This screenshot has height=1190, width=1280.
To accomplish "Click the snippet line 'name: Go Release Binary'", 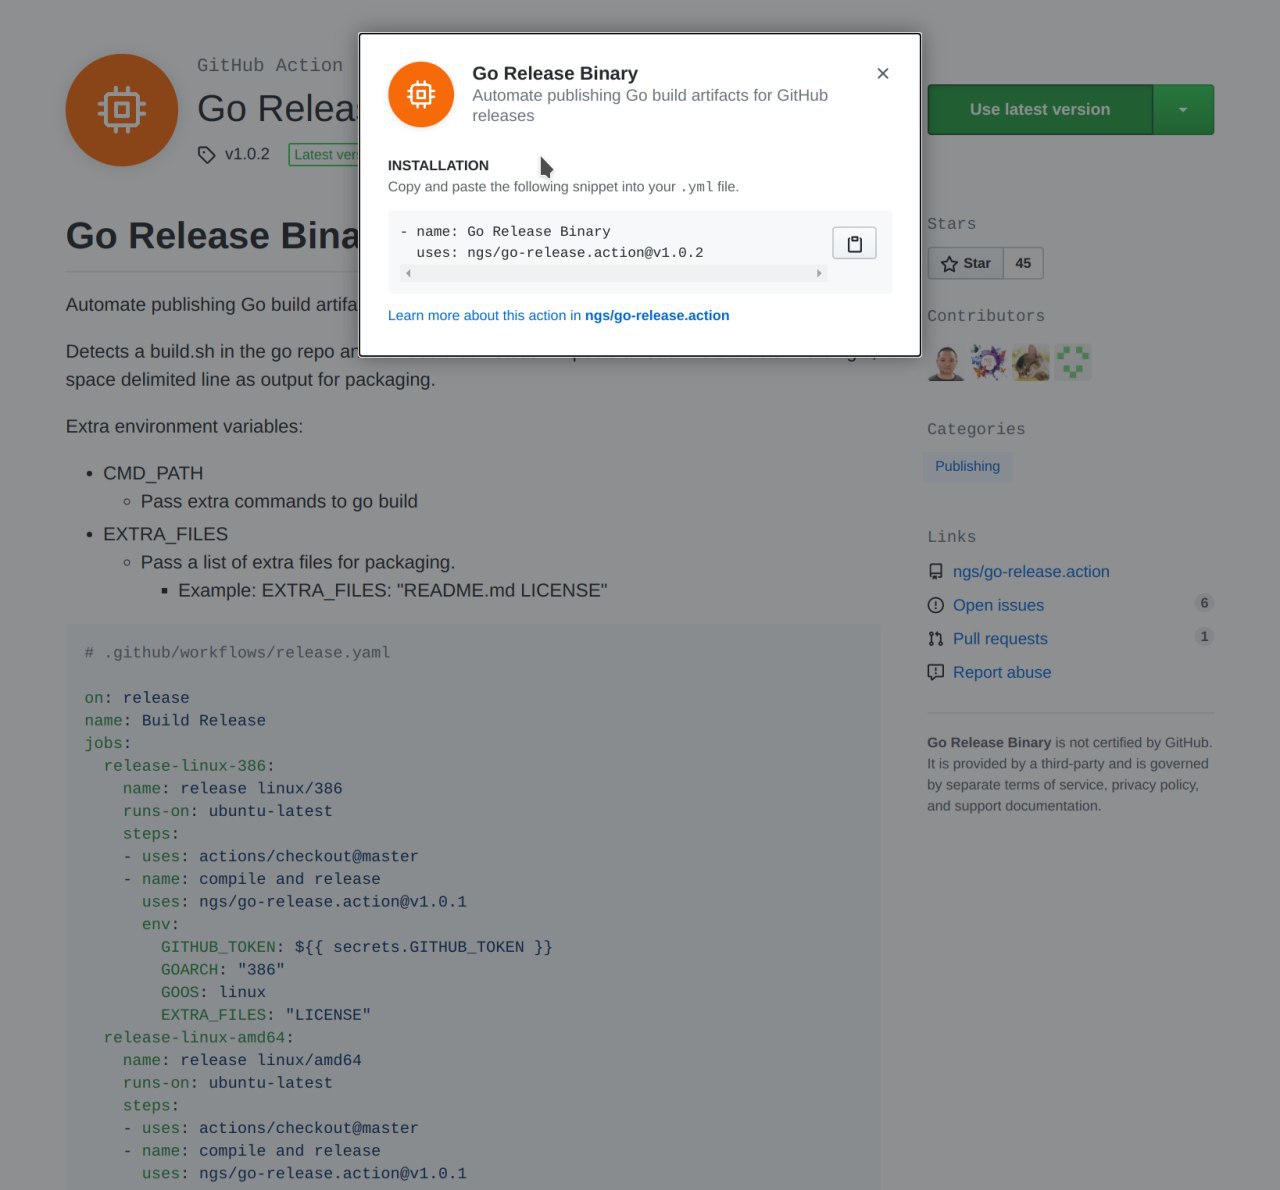I will (x=513, y=231).
